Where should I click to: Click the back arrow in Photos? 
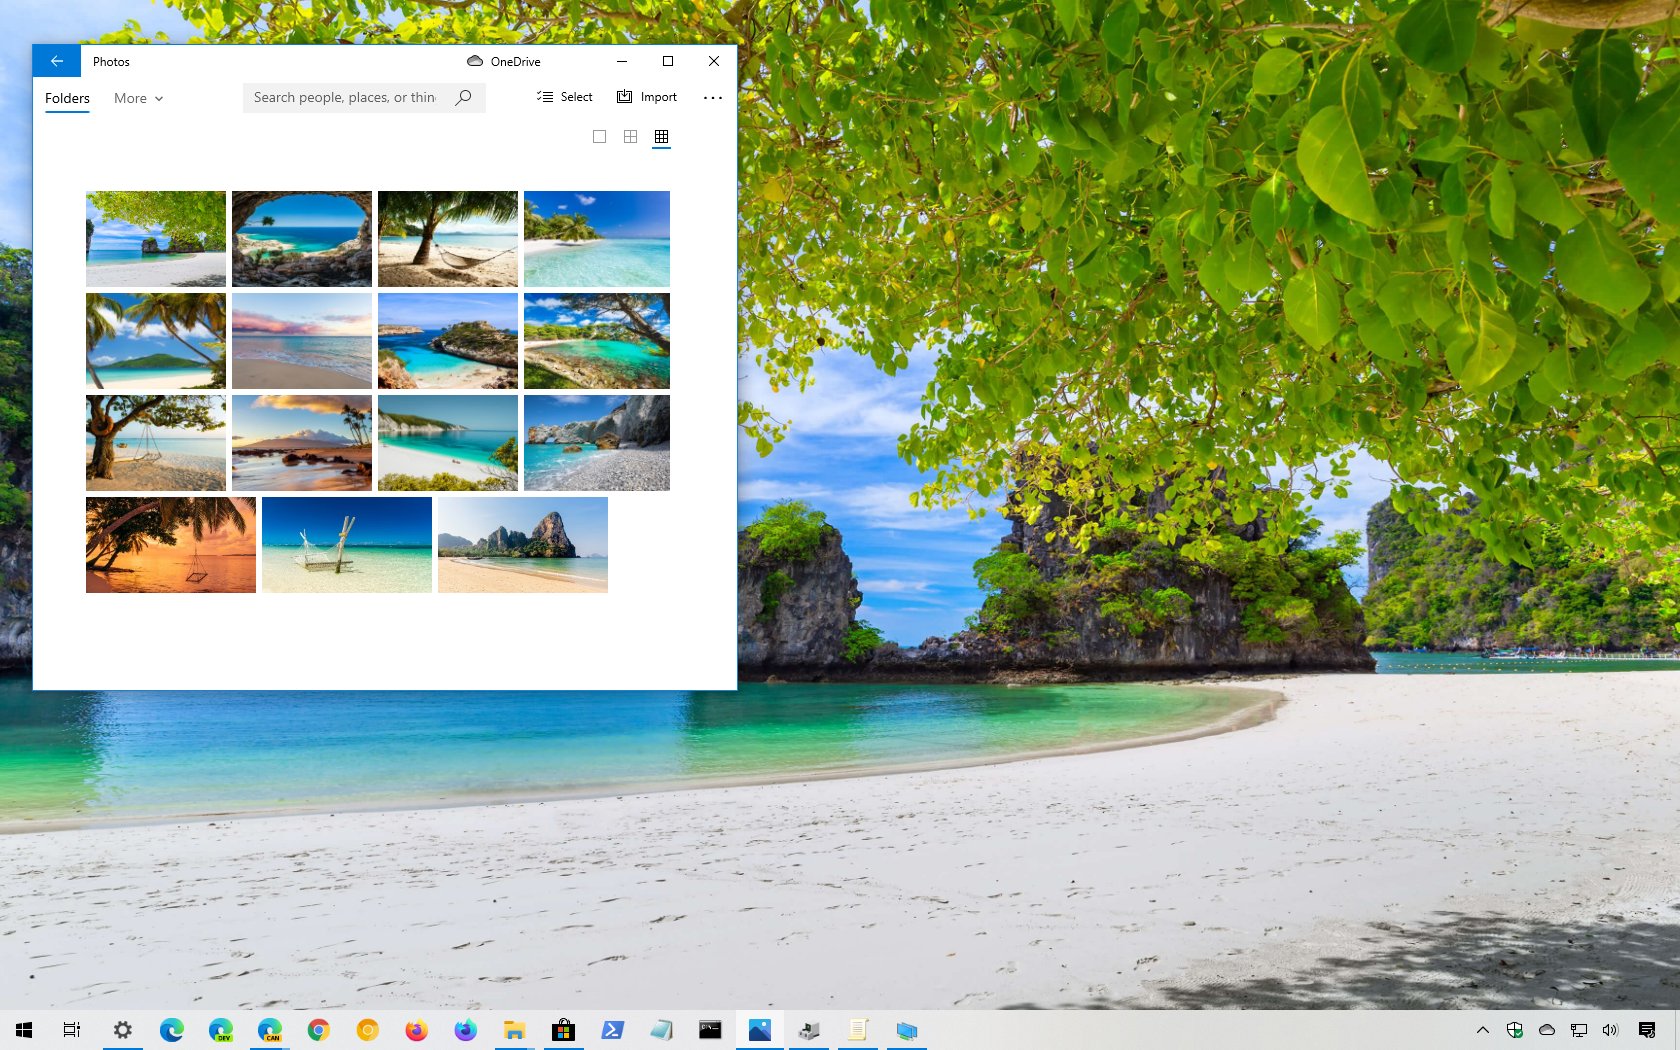56,61
